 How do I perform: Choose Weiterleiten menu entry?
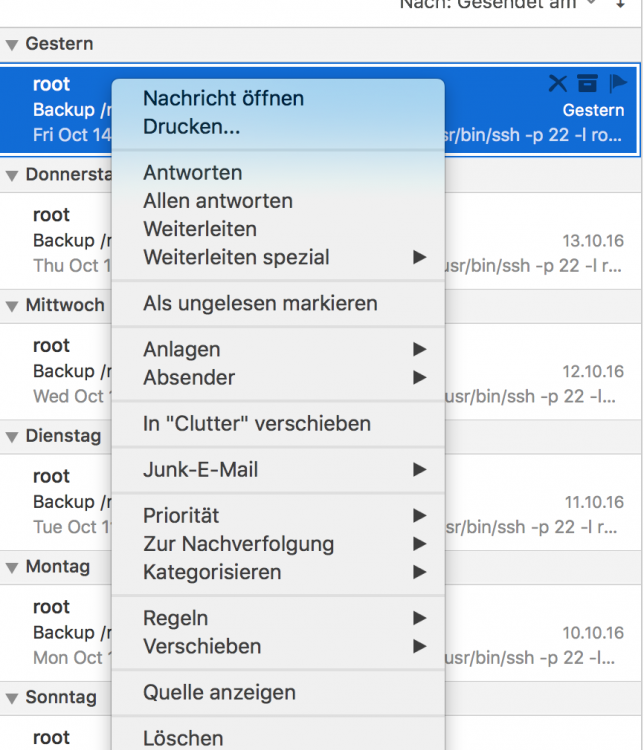pos(278,229)
